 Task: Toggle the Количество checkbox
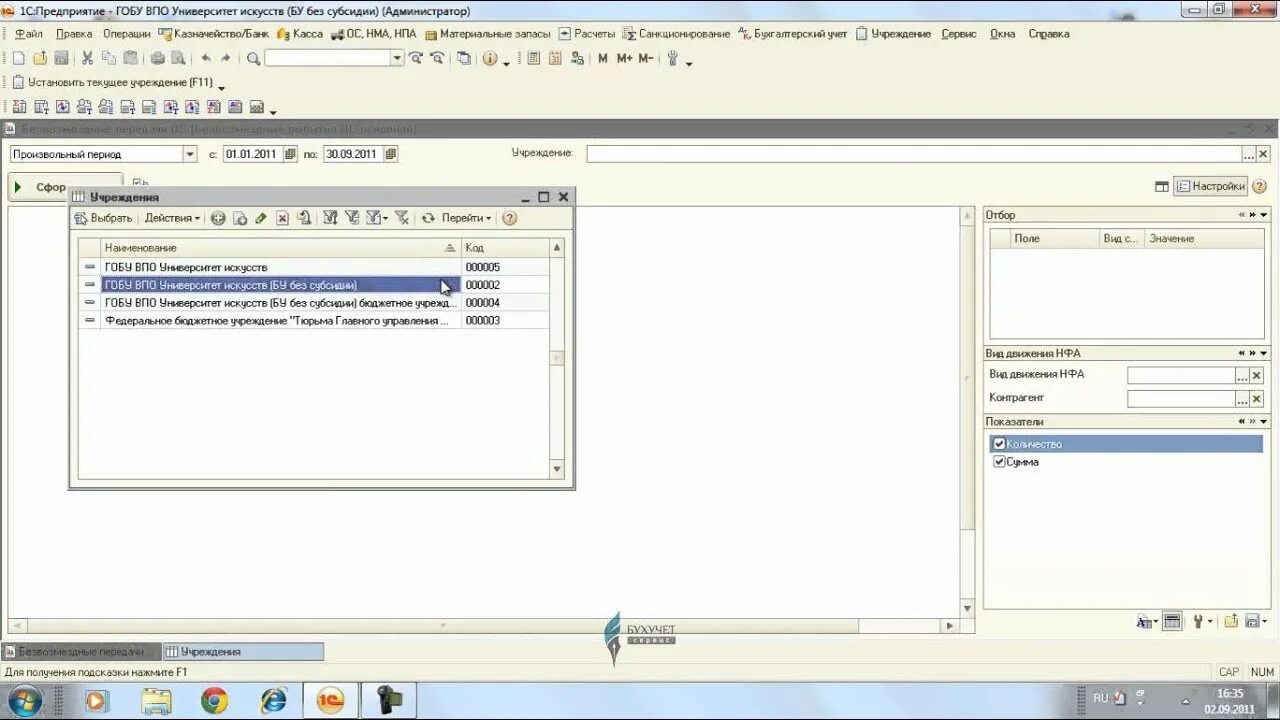click(x=998, y=444)
